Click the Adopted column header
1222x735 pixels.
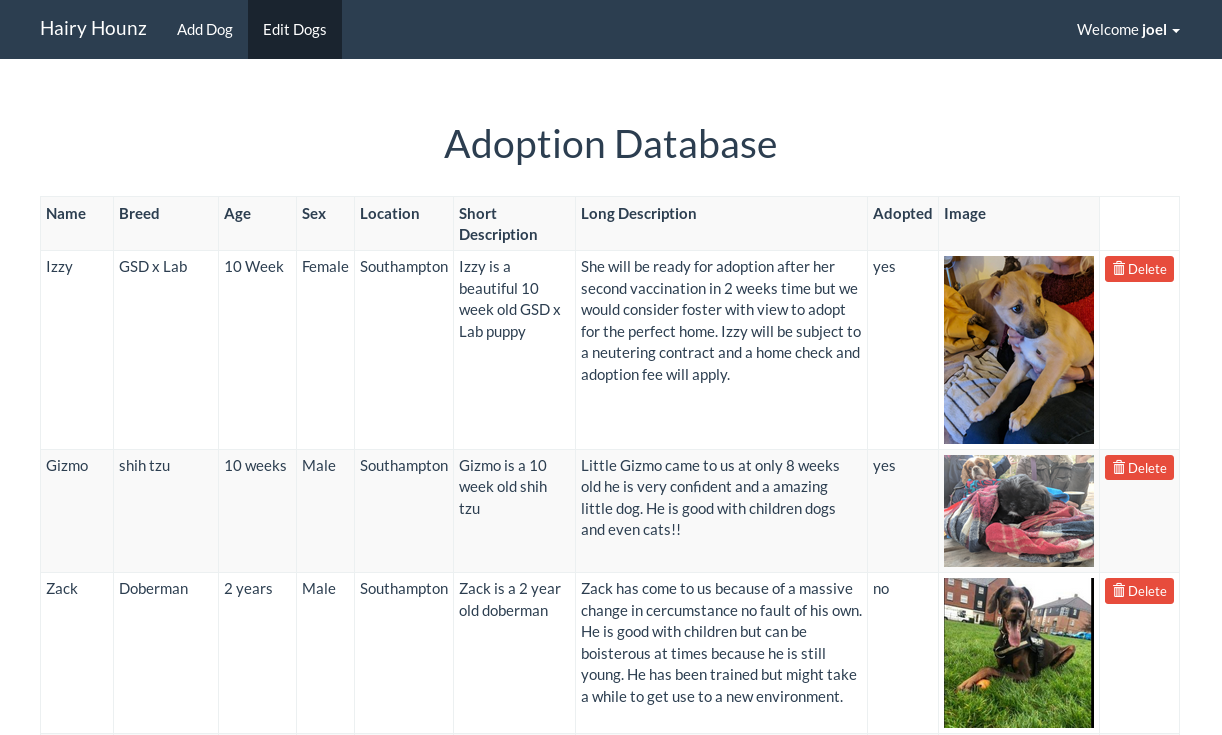902,214
